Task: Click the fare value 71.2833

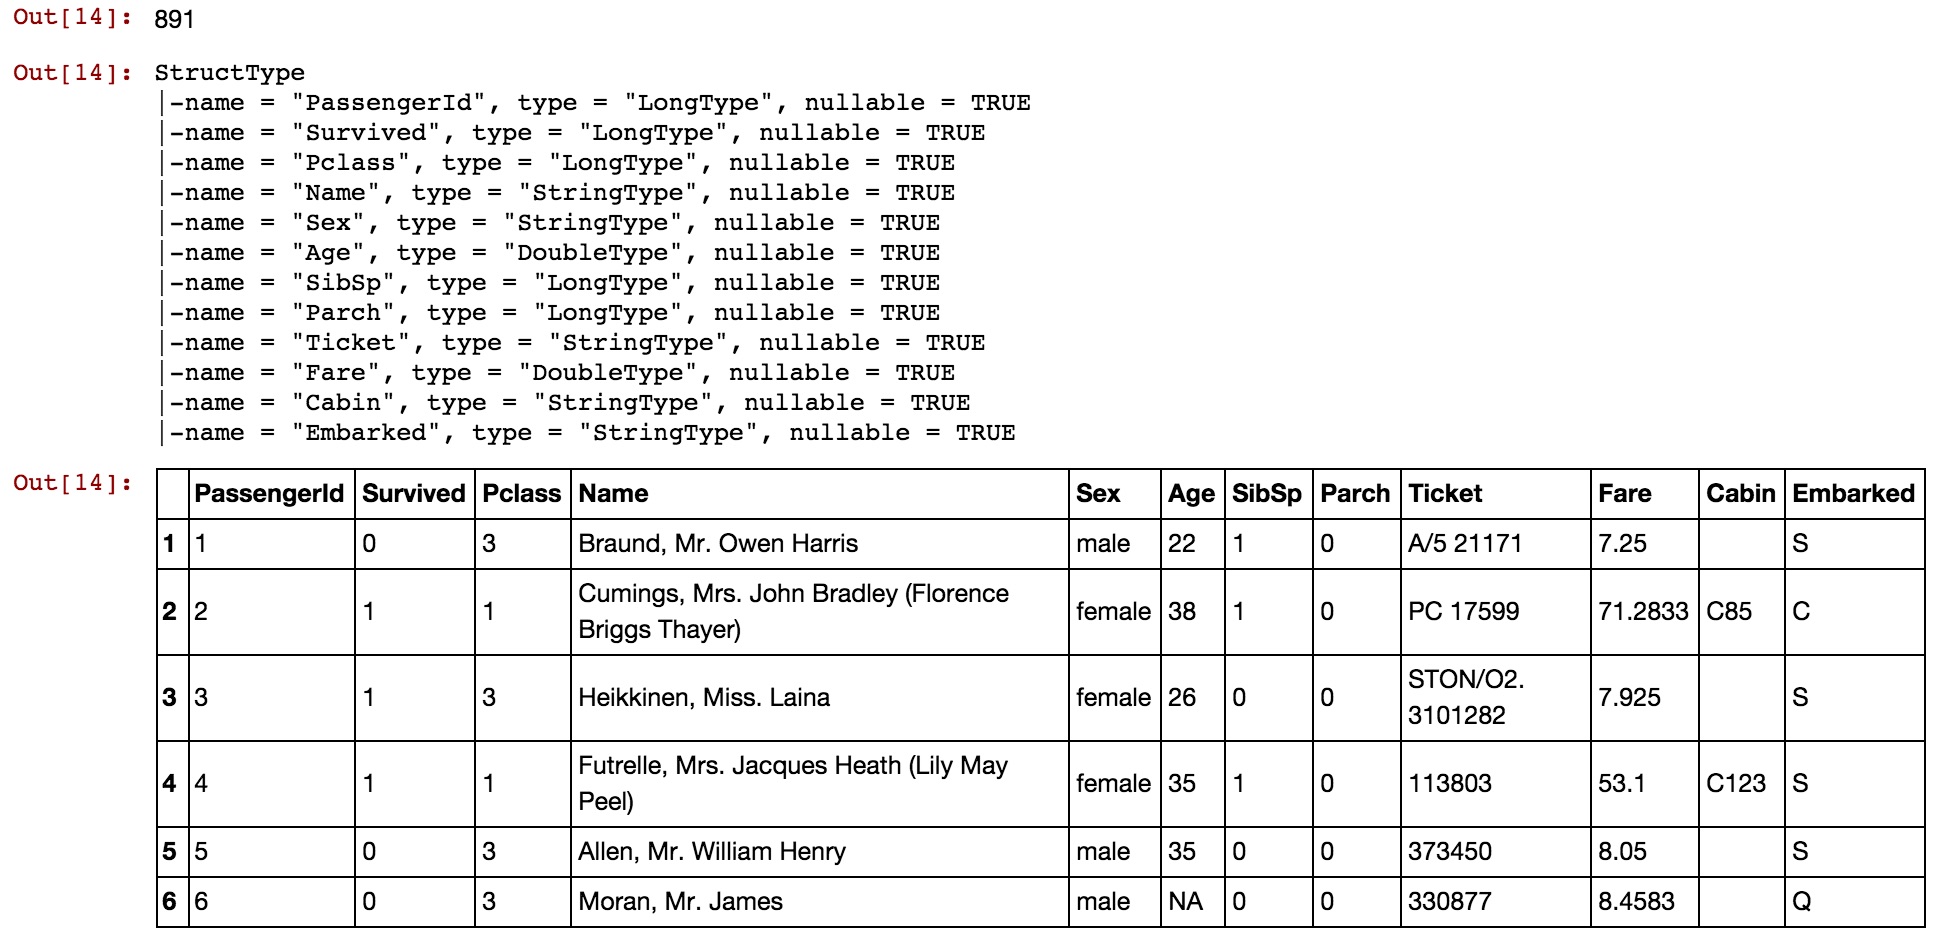Action: (x=1644, y=612)
